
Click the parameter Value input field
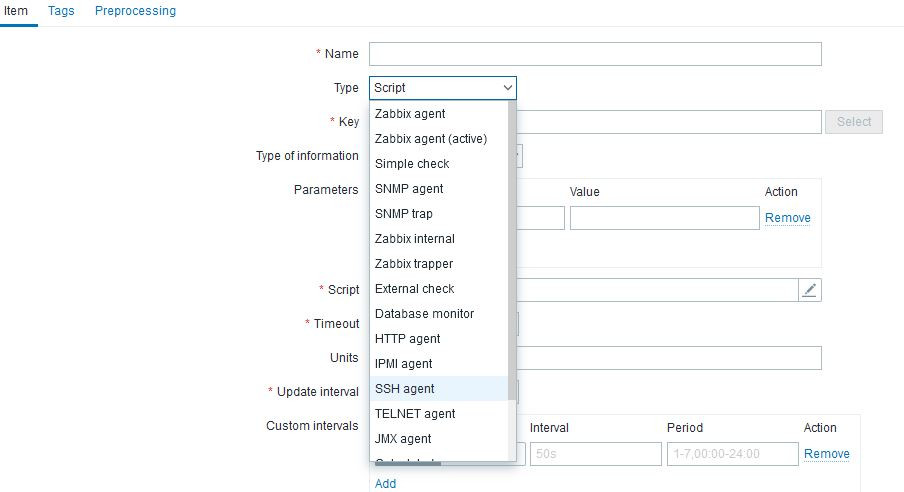(x=664, y=218)
